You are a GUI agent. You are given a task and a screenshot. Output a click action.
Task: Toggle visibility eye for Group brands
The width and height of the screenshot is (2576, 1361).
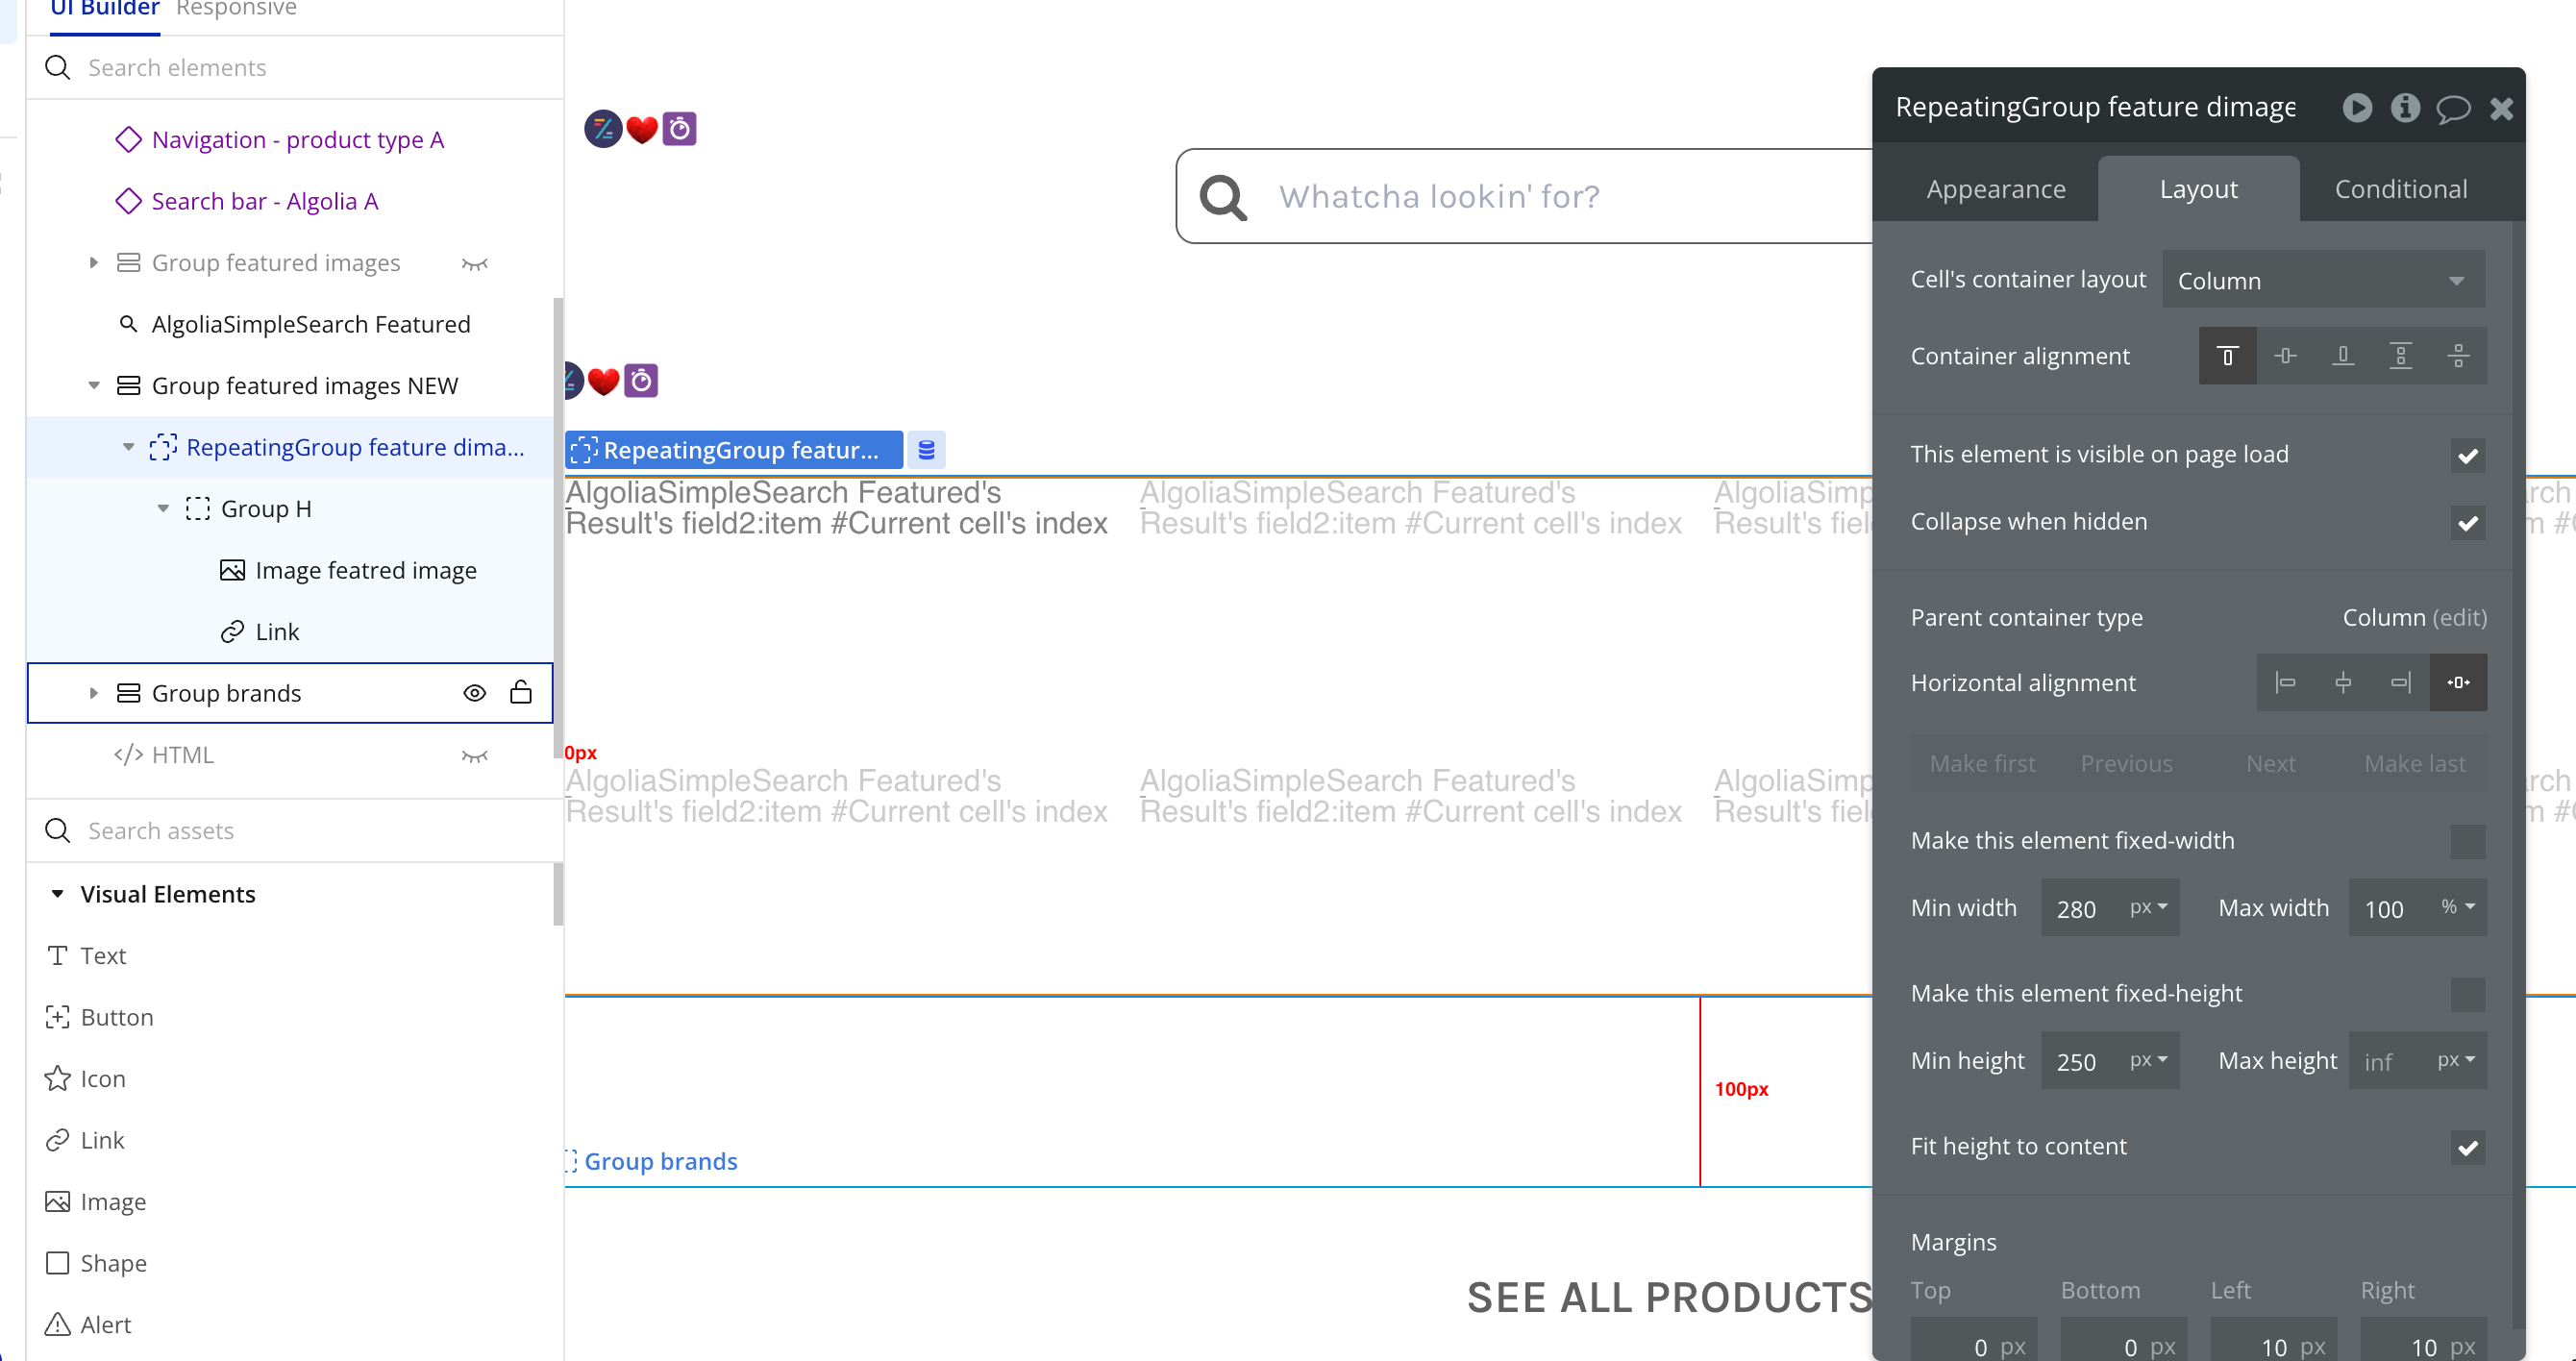474,693
